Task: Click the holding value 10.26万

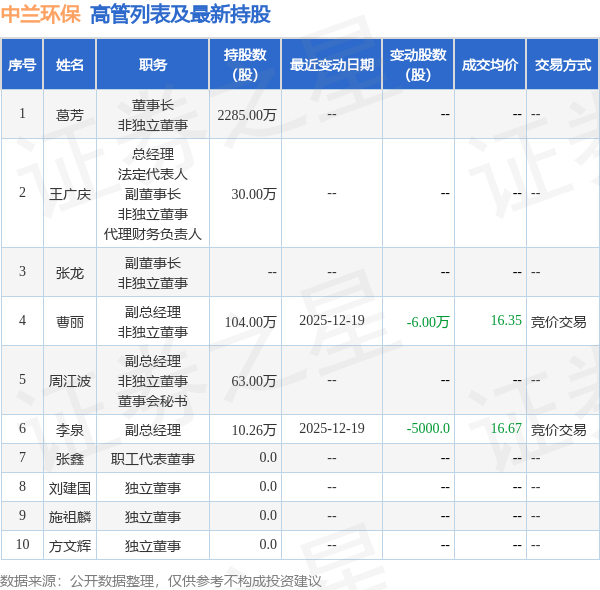Action: [254, 430]
